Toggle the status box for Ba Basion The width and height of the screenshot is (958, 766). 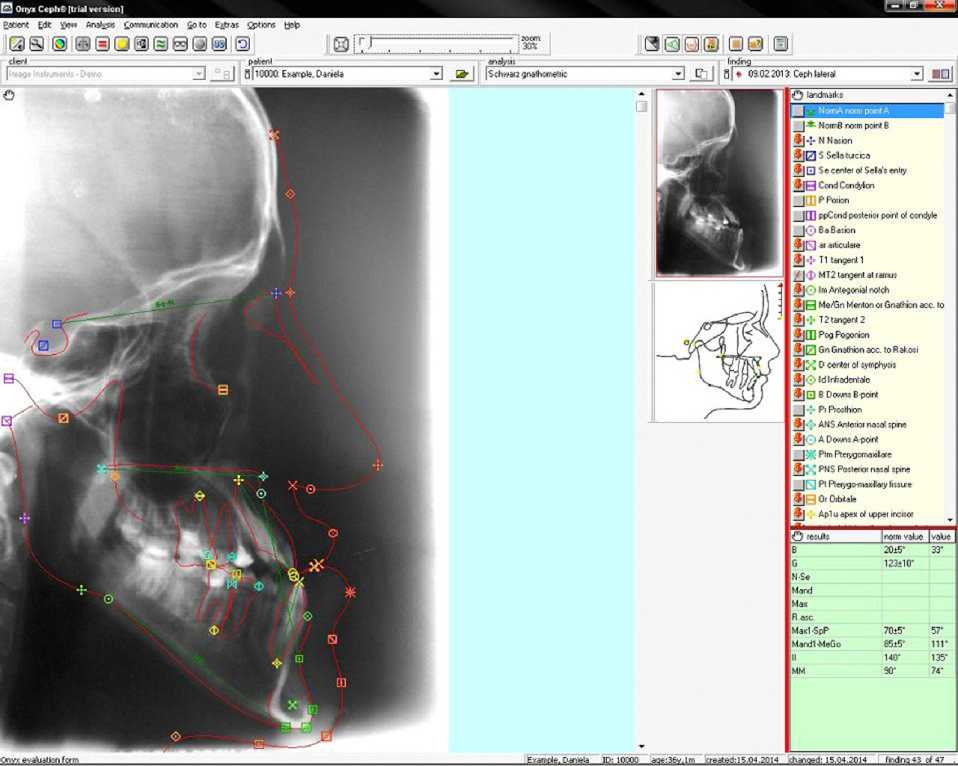[798, 230]
